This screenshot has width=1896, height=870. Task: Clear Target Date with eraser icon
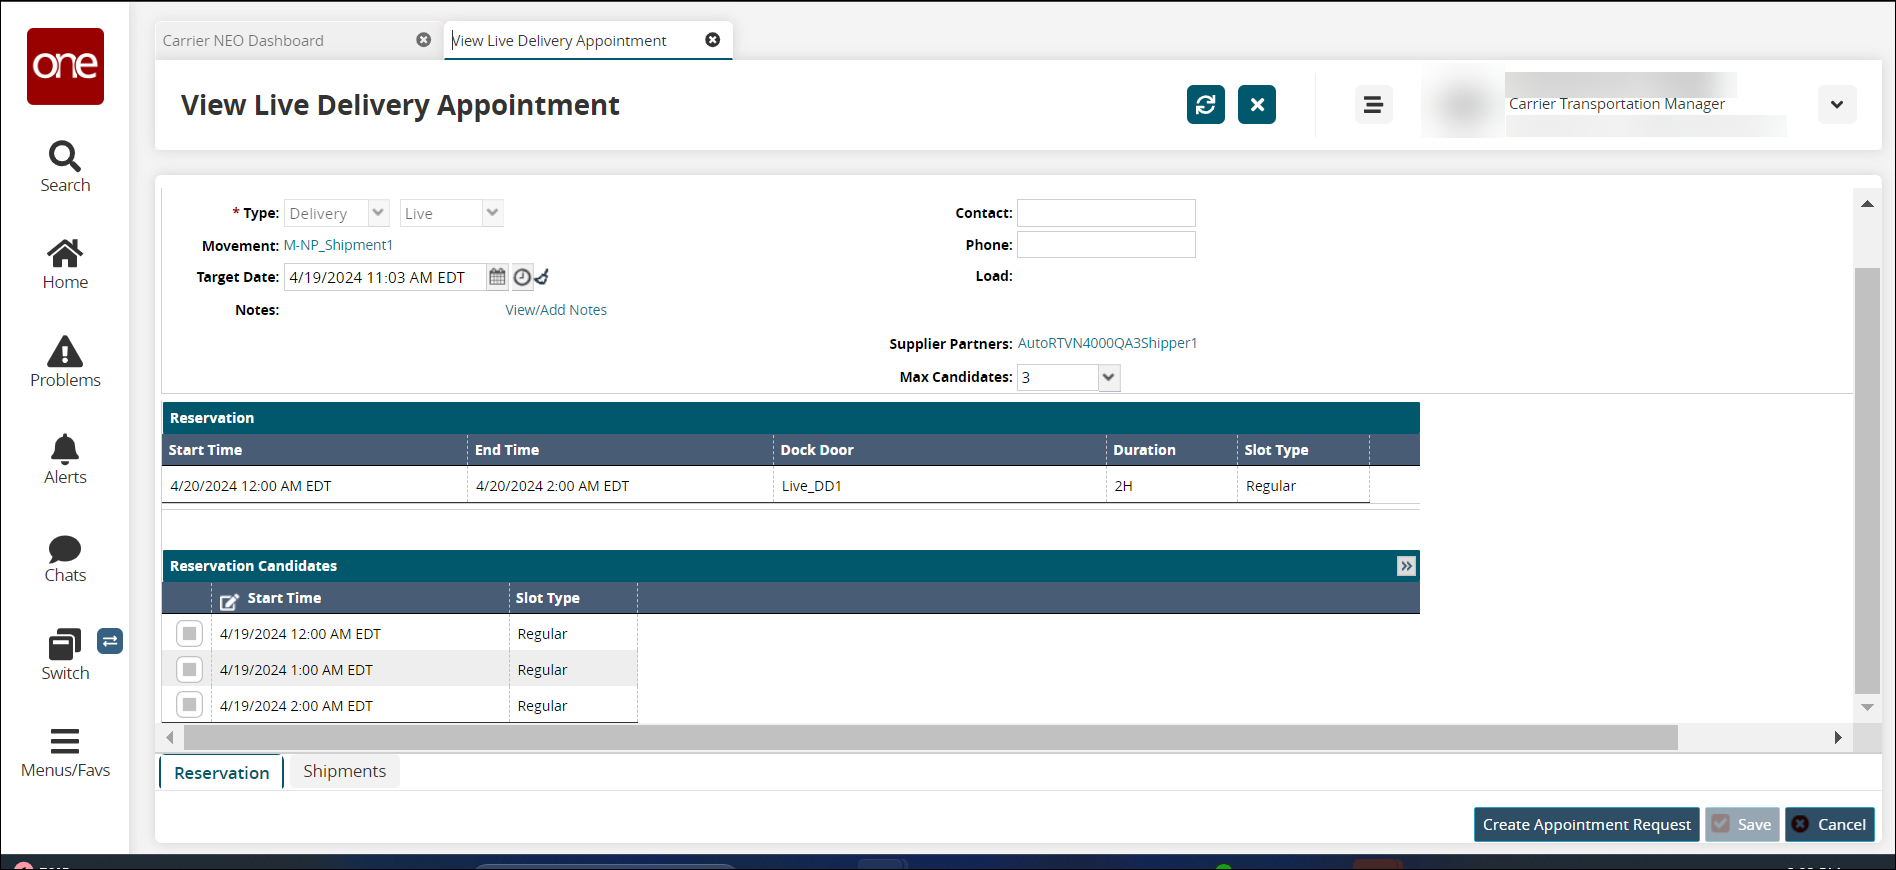pyautogui.click(x=541, y=277)
